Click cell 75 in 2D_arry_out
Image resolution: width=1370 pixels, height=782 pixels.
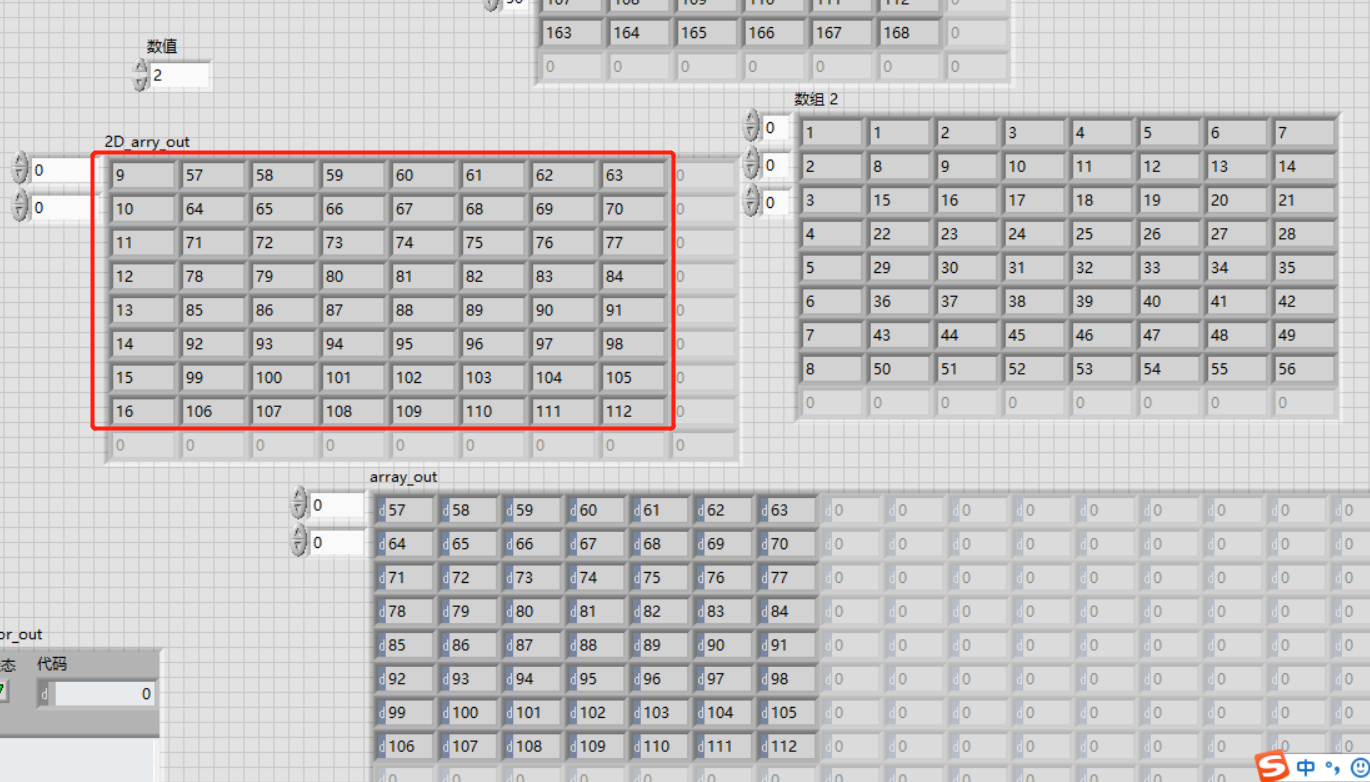(493, 242)
